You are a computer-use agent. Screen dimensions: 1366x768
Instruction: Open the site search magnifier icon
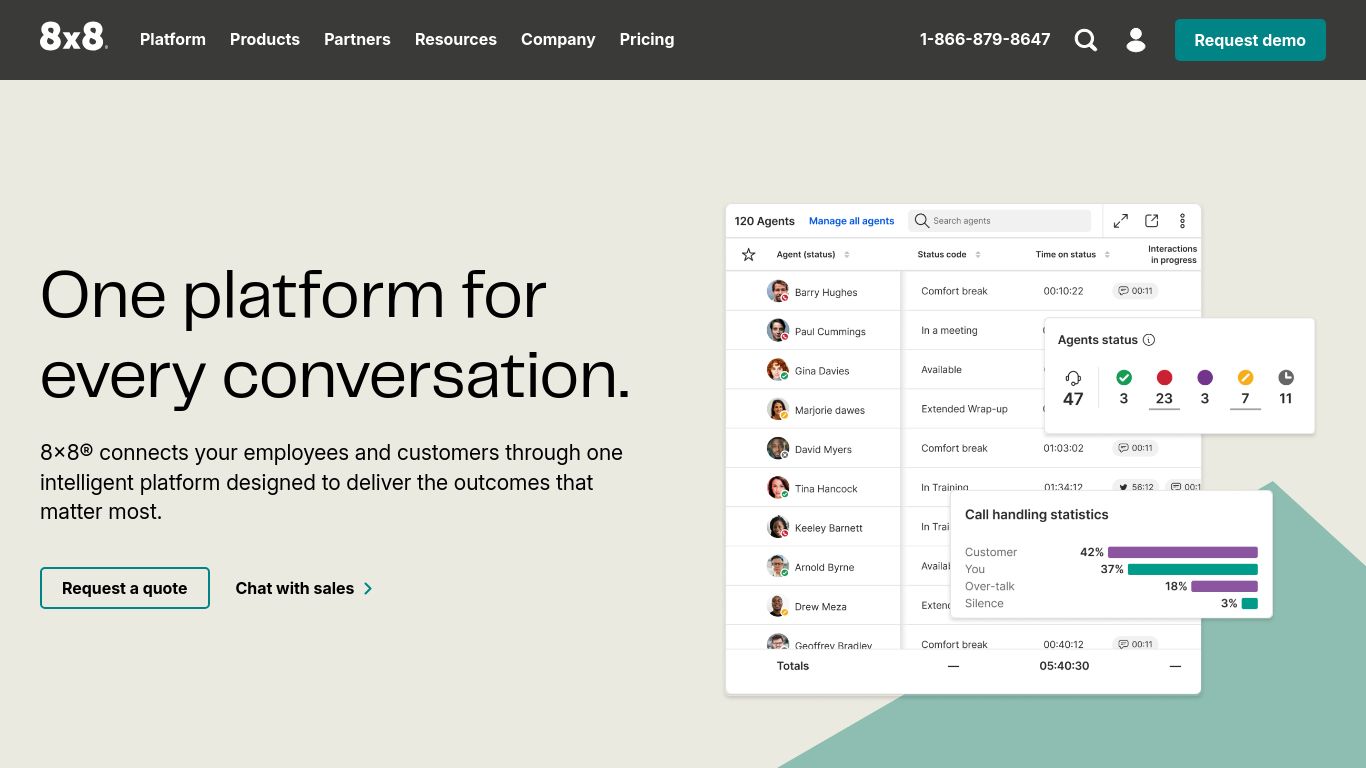click(x=1086, y=40)
